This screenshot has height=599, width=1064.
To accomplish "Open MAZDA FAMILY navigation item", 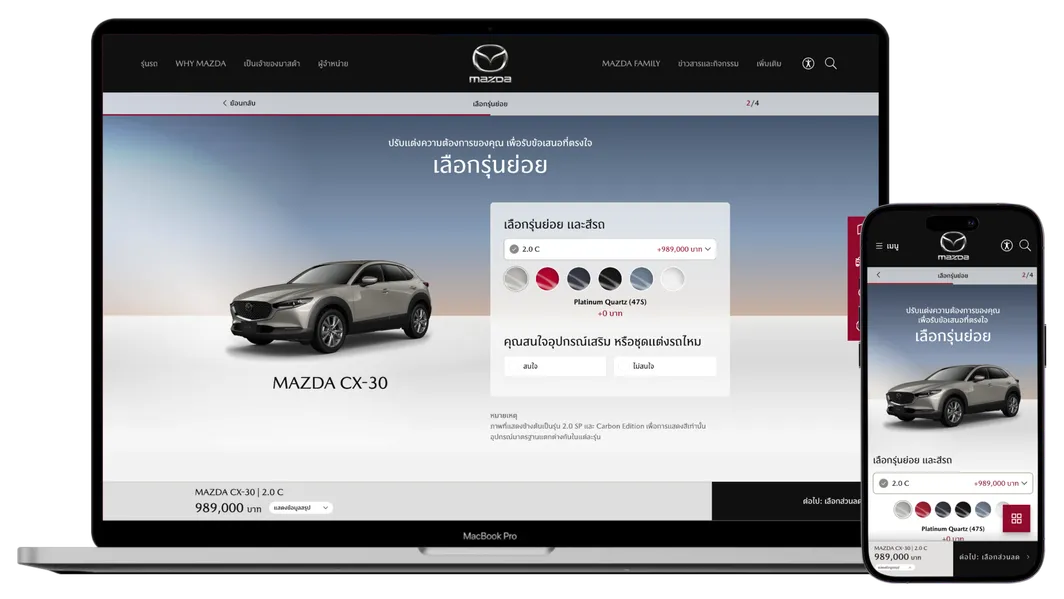I will (630, 64).
